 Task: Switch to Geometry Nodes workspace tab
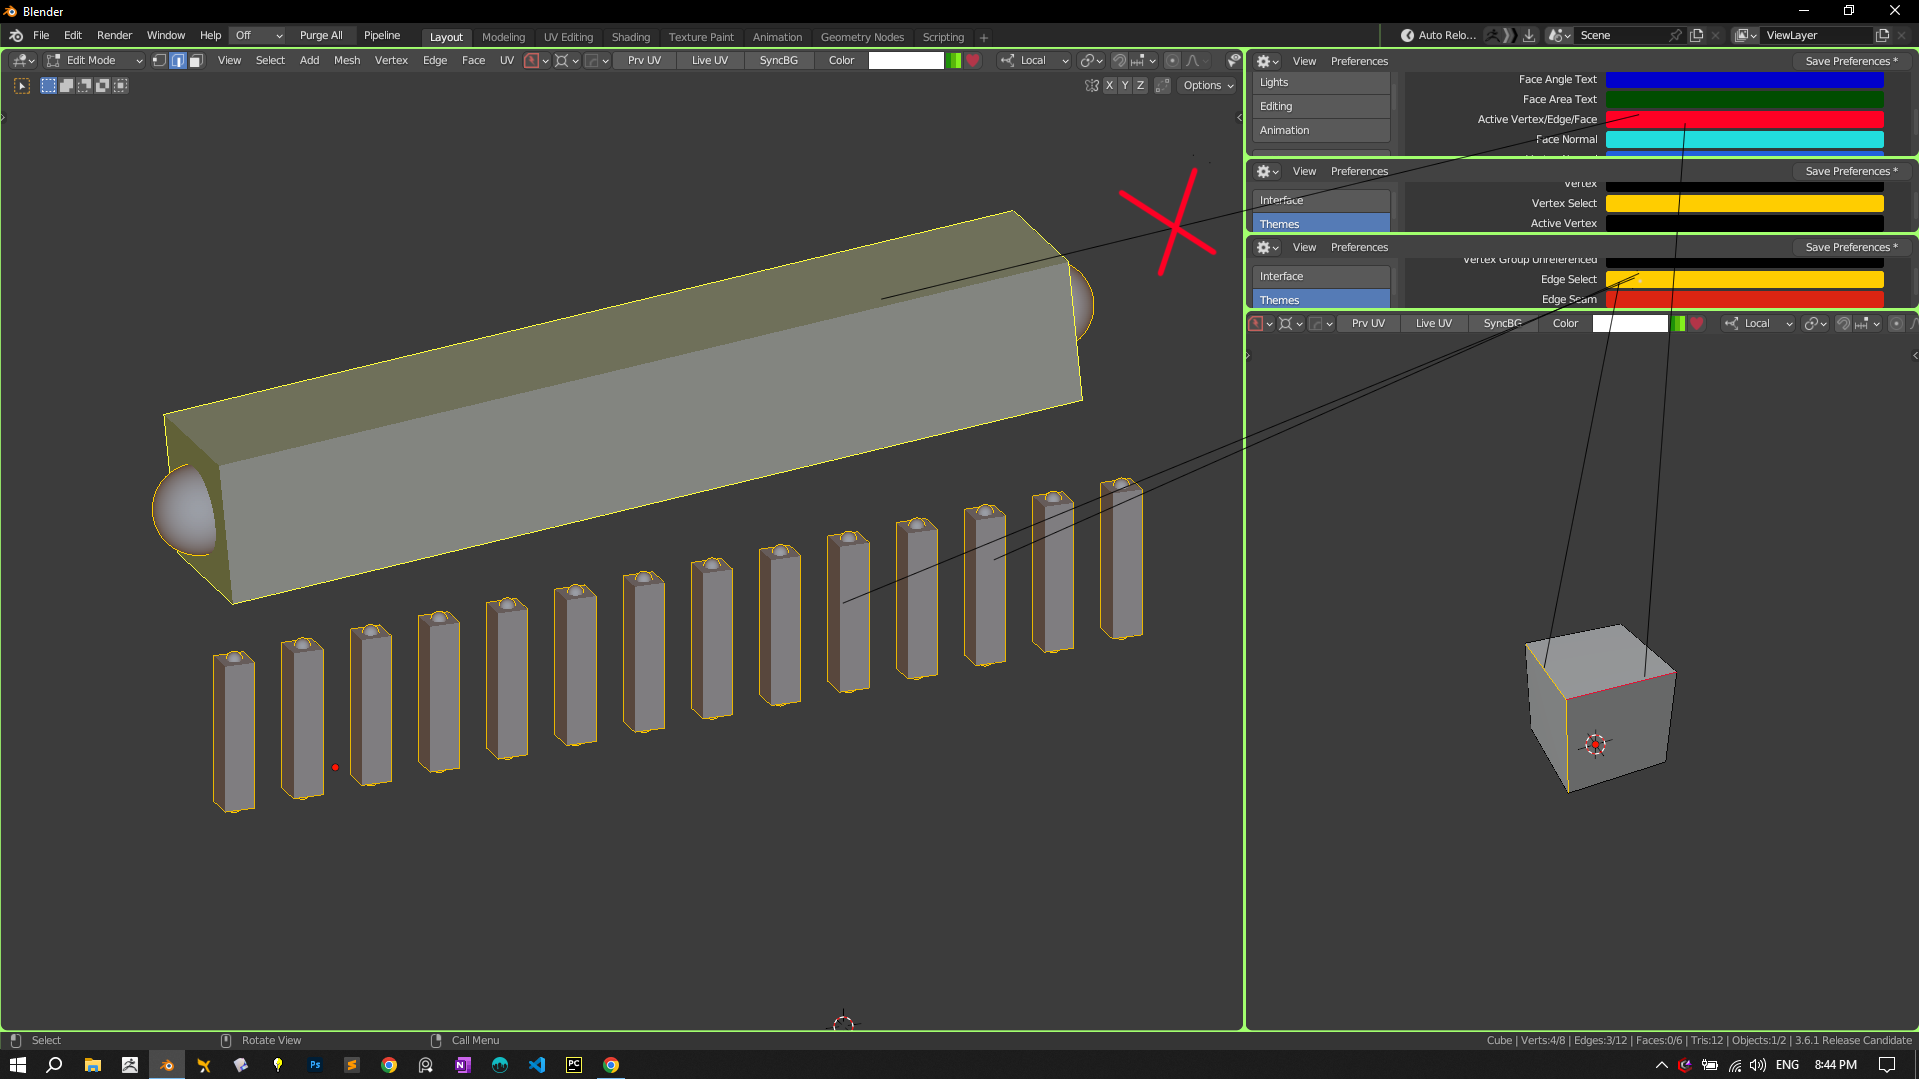(x=862, y=37)
